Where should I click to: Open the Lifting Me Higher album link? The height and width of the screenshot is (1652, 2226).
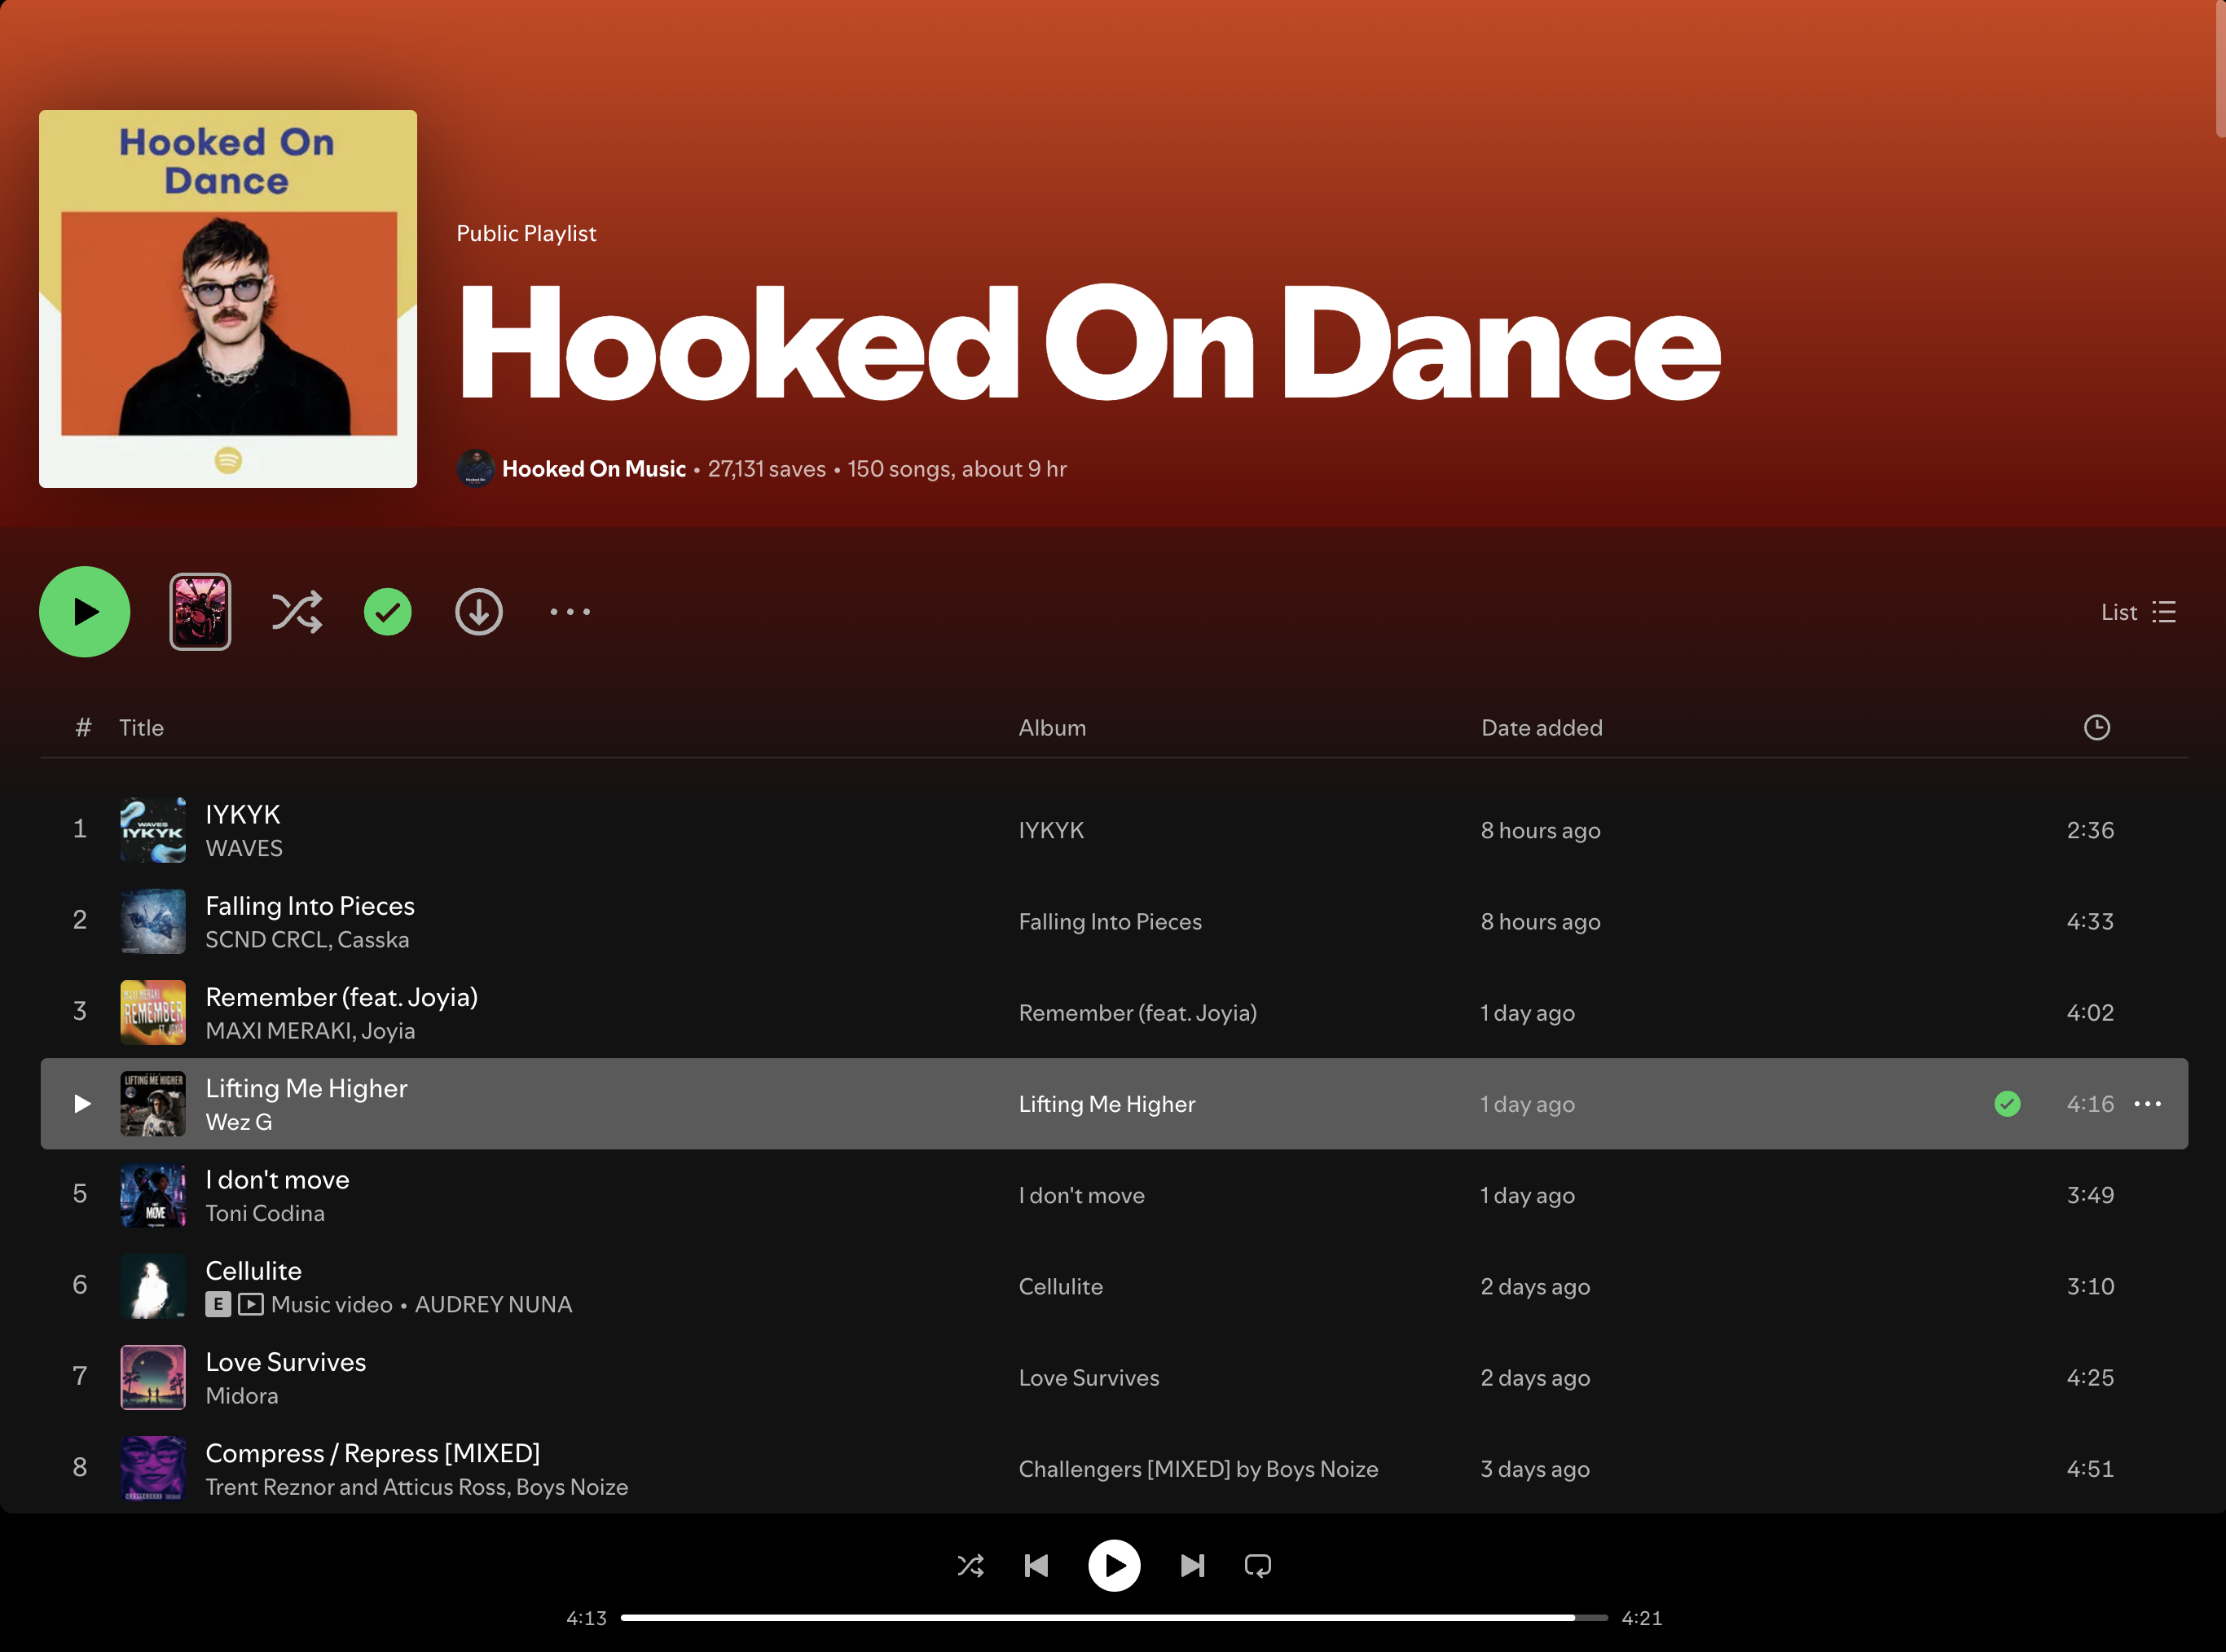click(x=1107, y=1104)
